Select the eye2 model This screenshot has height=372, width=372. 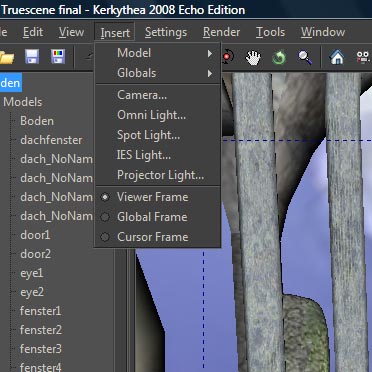[x=32, y=292]
